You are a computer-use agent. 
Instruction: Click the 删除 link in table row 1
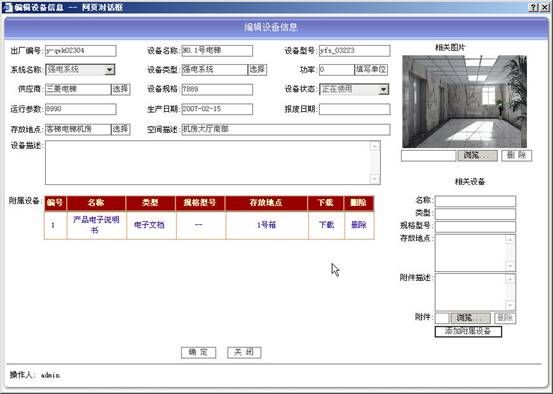[359, 225]
